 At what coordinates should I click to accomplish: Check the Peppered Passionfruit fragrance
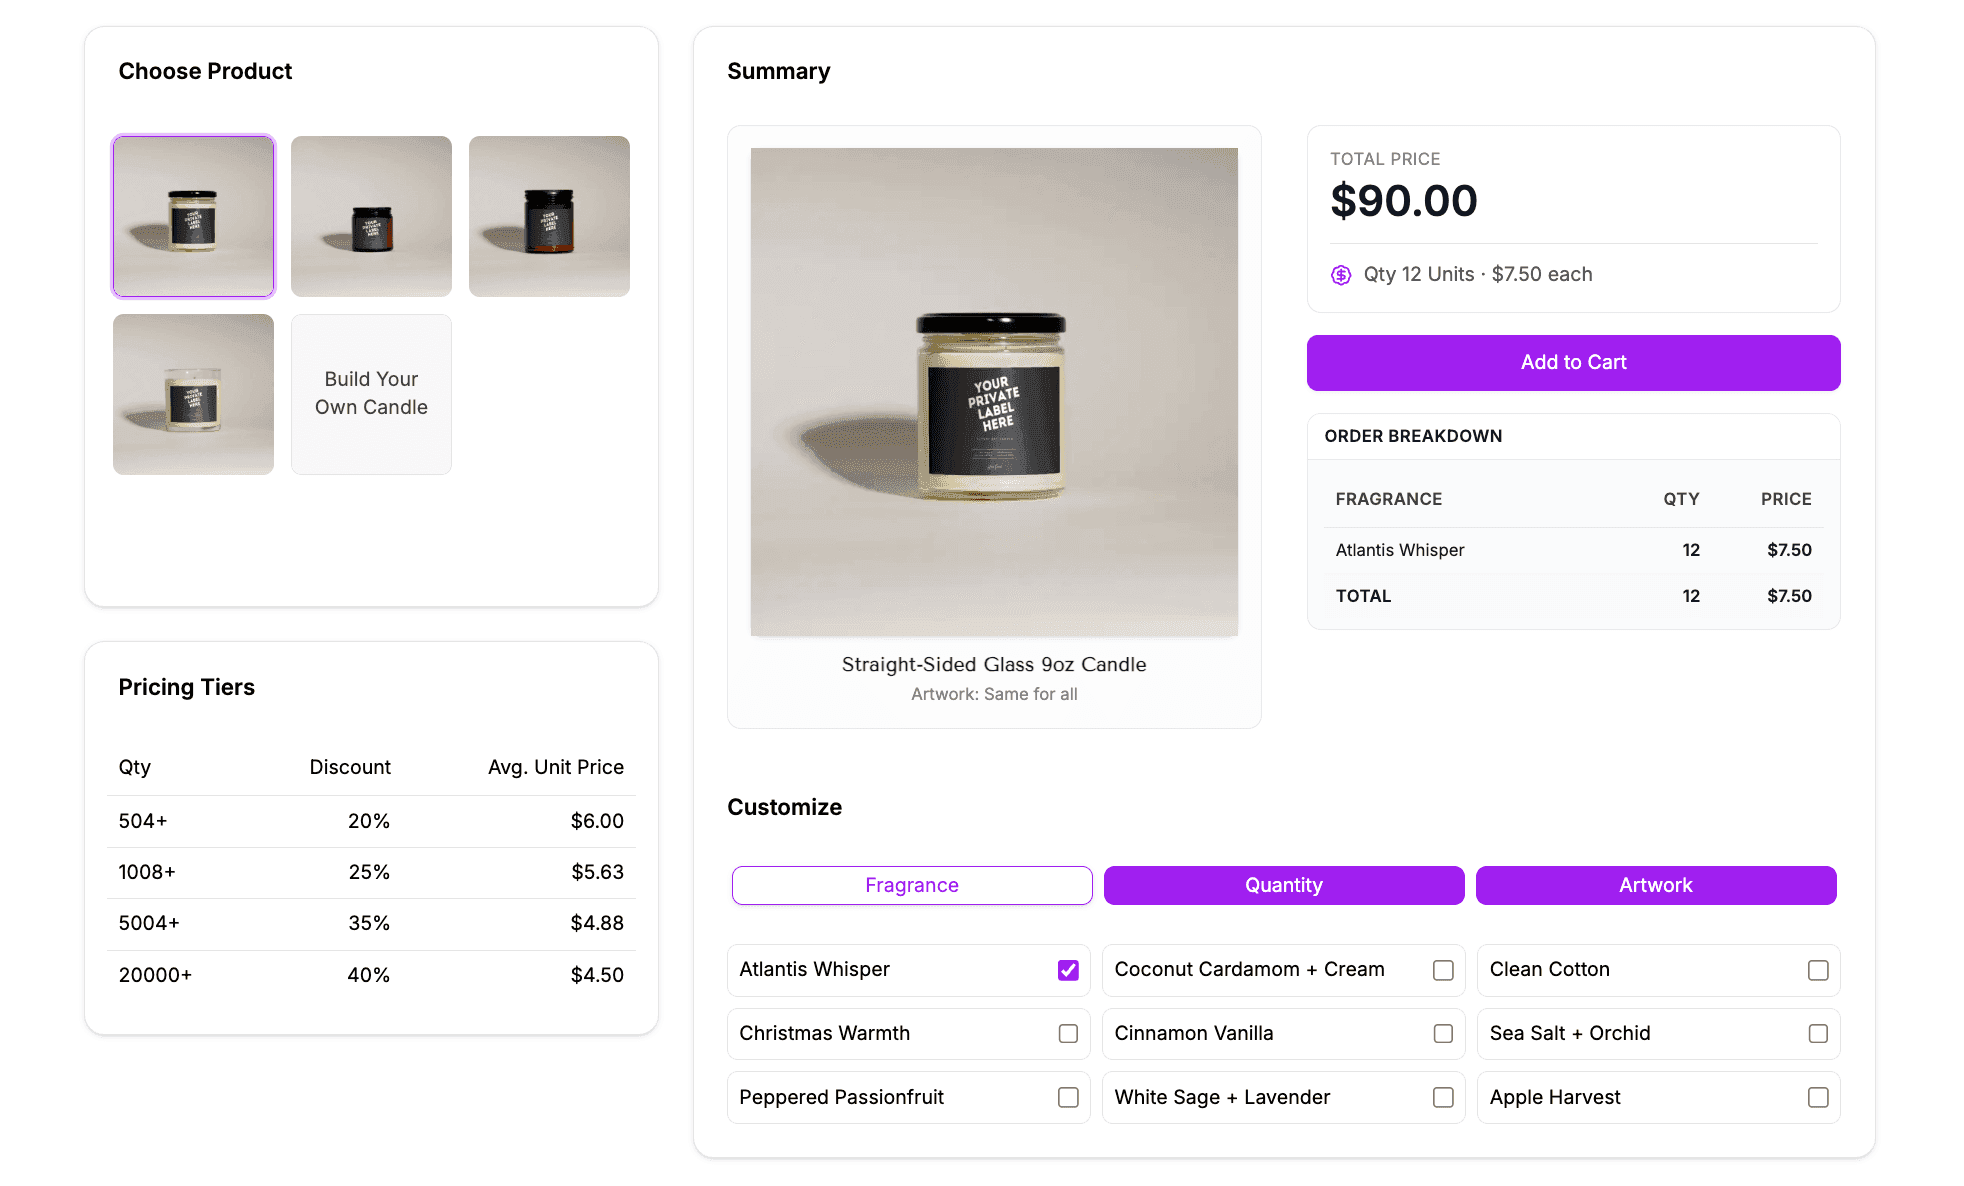point(1068,1098)
